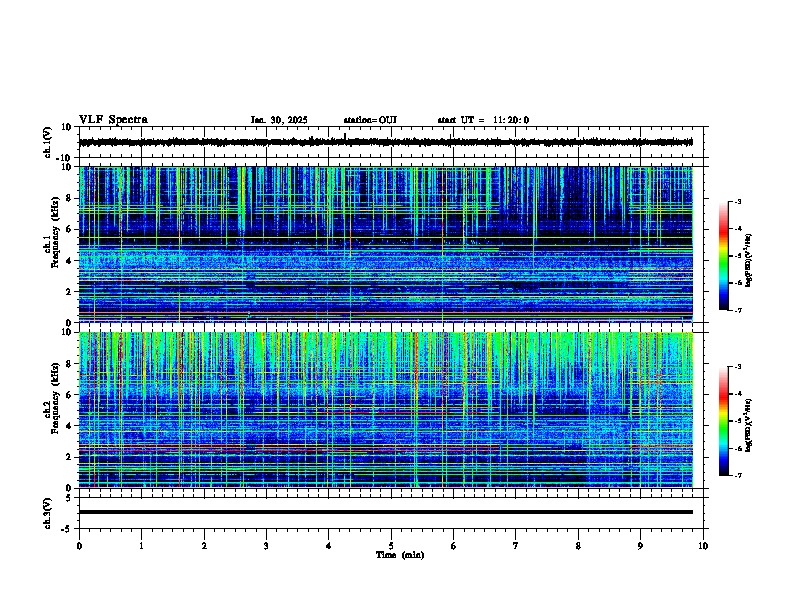This screenshot has height=612, width=792.
Task: Click the ch.1 voltage waveform trace
Action: (386, 142)
